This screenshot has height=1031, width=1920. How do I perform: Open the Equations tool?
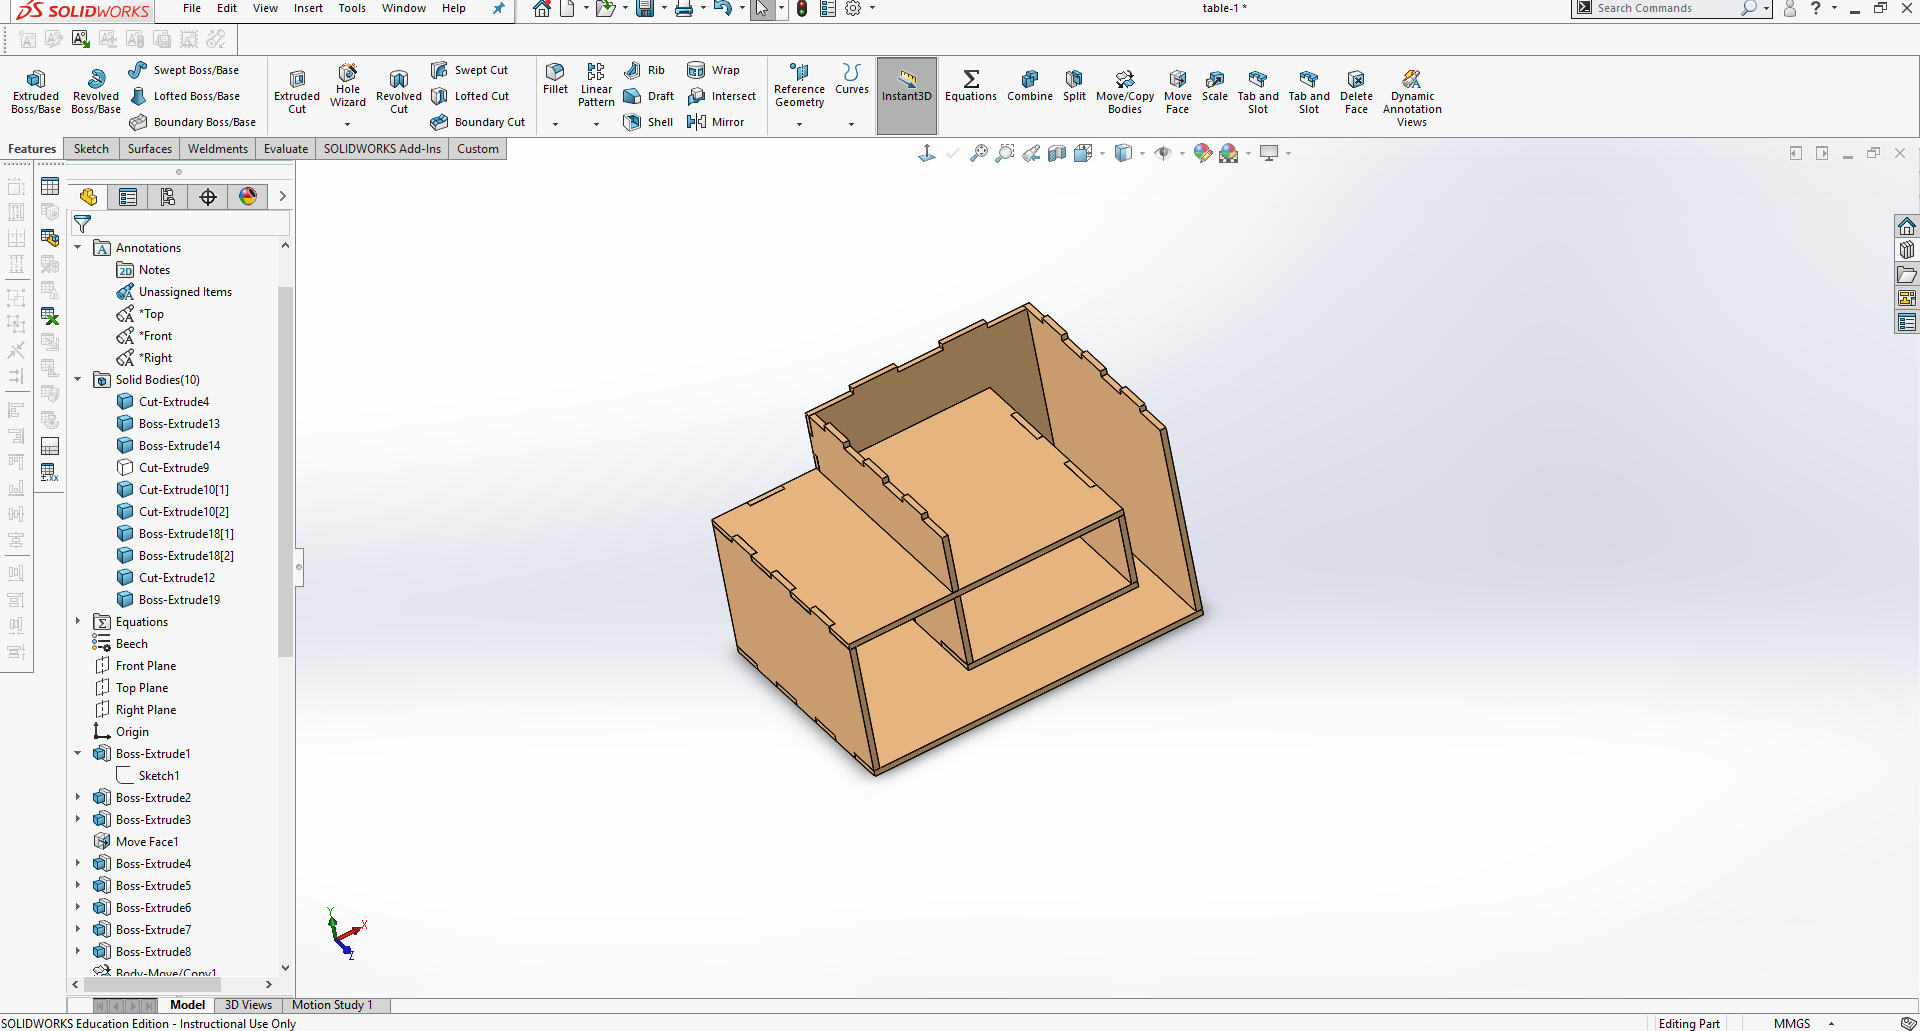(x=971, y=85)
